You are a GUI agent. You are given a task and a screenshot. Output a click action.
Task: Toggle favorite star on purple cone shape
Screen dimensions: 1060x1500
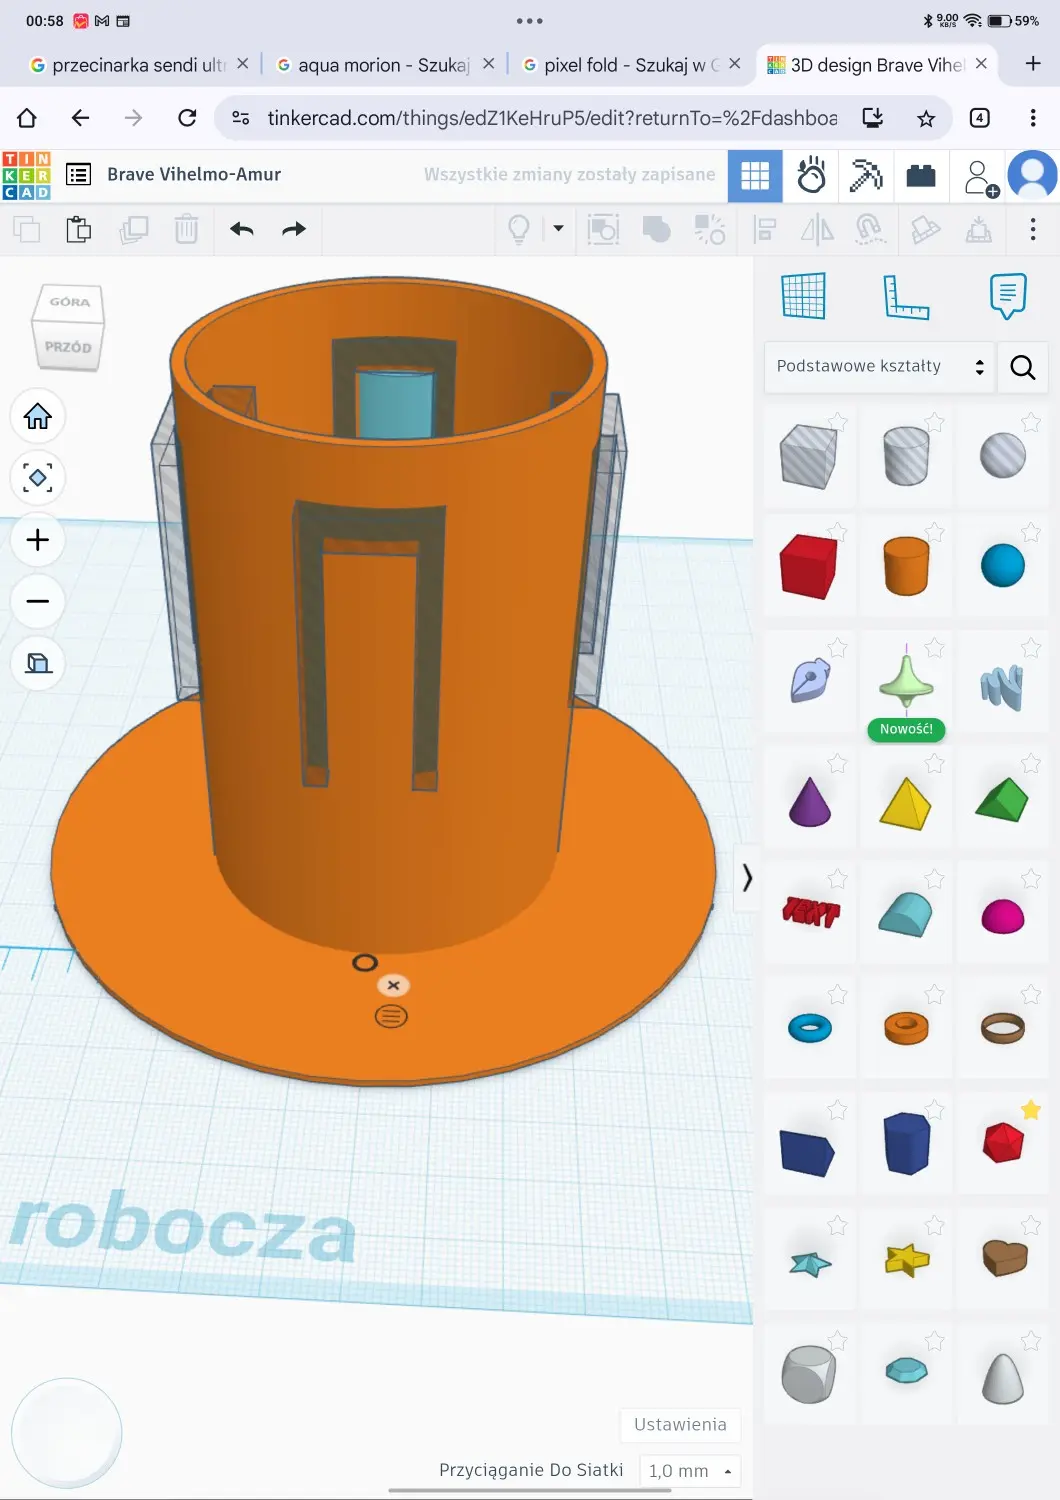pos(837,764)
